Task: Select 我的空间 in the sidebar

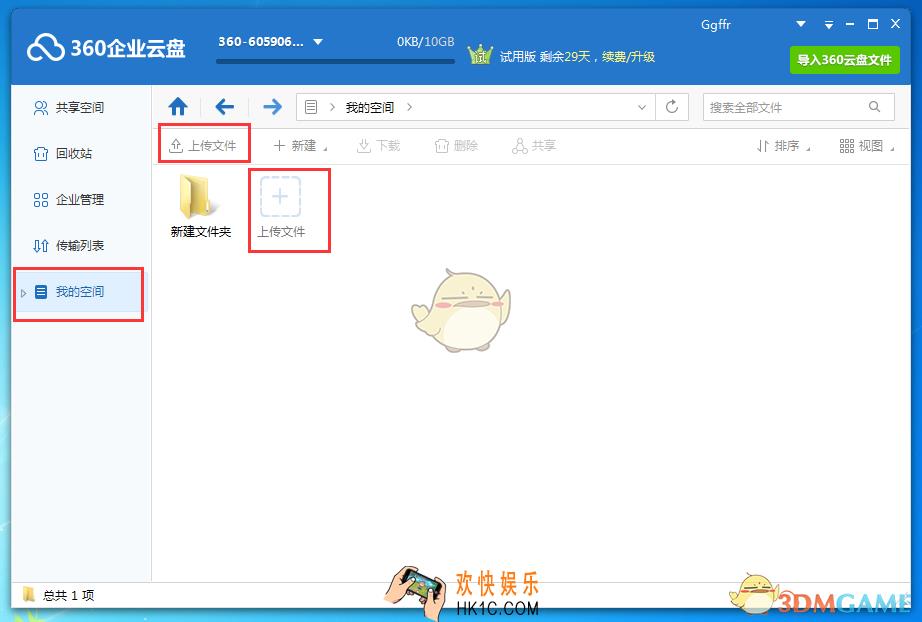Action: pyautogui.click(x=78, y=292)
